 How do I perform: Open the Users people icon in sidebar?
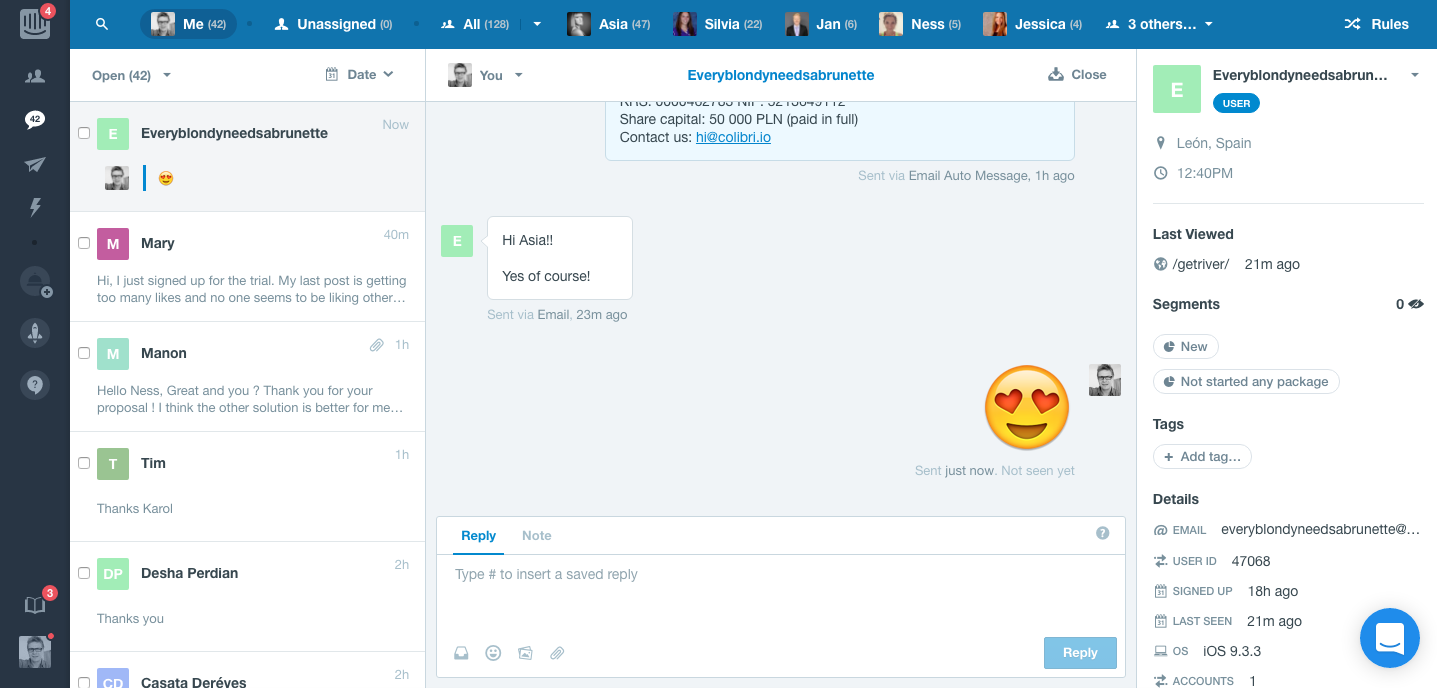tap(35, 76)
